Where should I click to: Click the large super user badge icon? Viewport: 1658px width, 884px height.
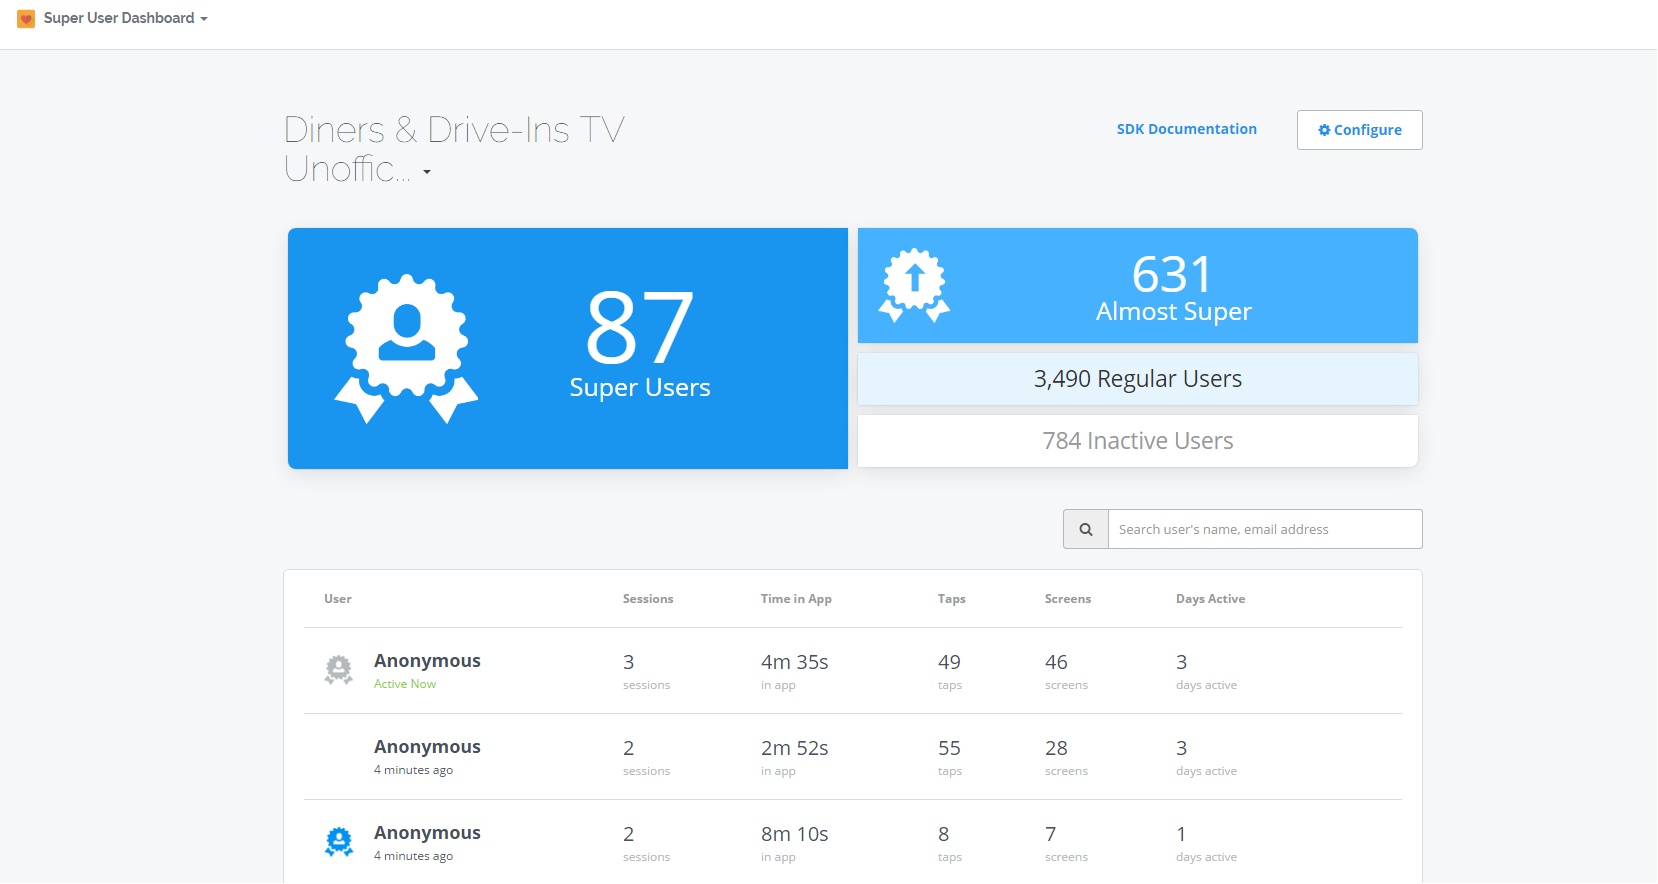[406, 349]
